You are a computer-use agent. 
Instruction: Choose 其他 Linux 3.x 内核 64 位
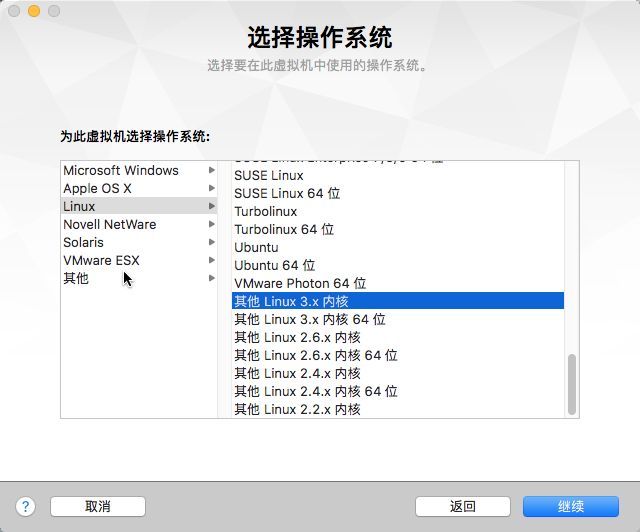click(x=398, y=319)
